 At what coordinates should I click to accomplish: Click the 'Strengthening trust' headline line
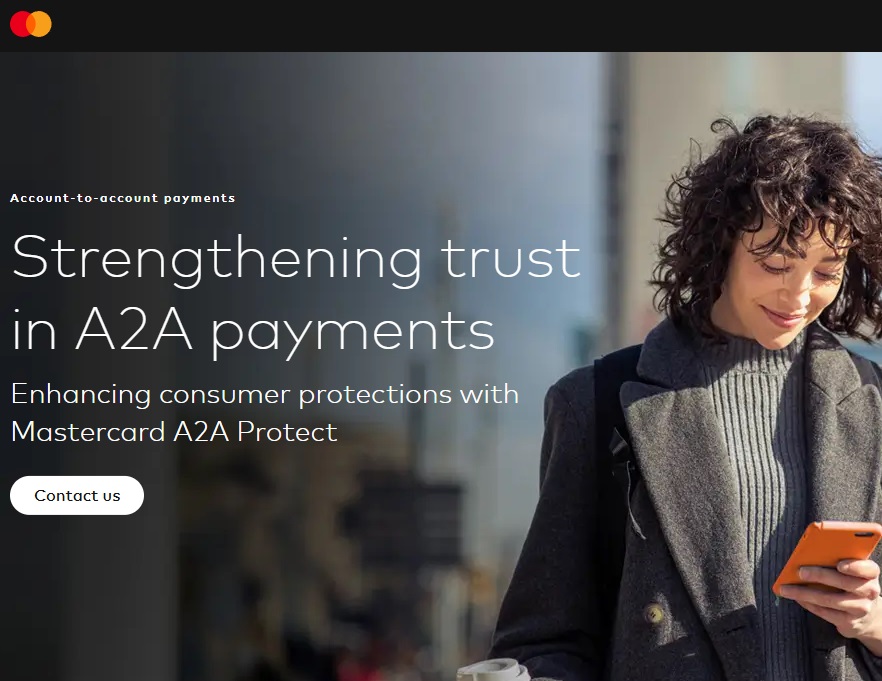click(296, 258)
